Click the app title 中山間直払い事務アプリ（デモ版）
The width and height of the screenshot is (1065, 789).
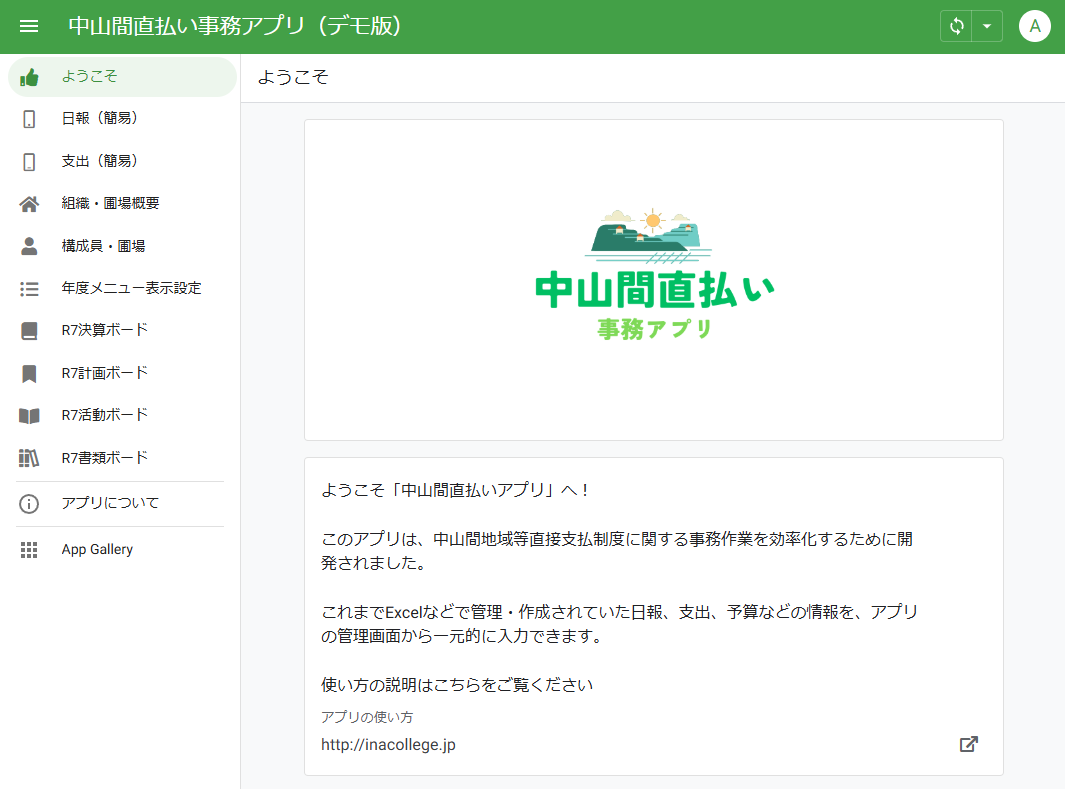pos(234,26)
